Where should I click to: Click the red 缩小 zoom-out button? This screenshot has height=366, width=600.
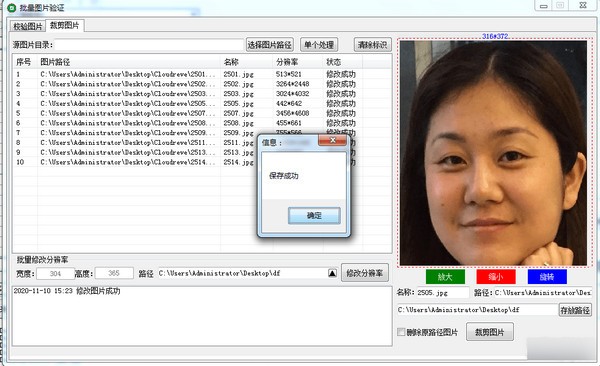click(496, 277)
